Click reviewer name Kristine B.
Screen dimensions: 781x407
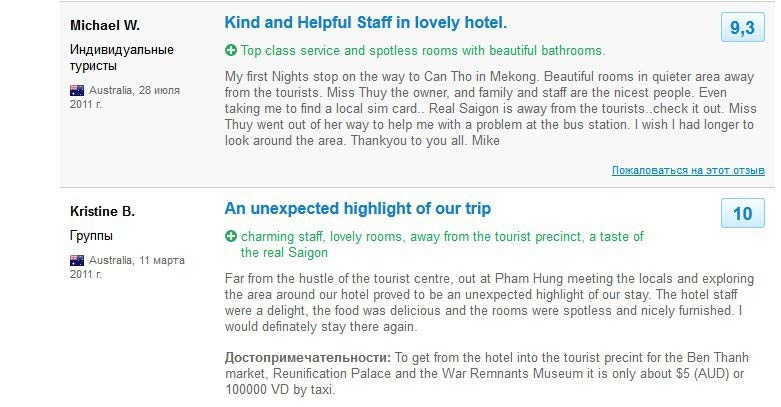[x=102, y=211]
